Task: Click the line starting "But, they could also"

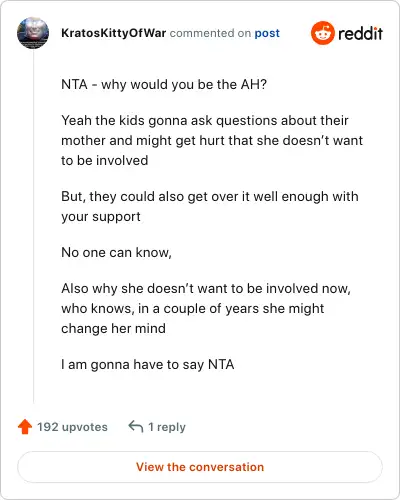Action: click(210, 196)
